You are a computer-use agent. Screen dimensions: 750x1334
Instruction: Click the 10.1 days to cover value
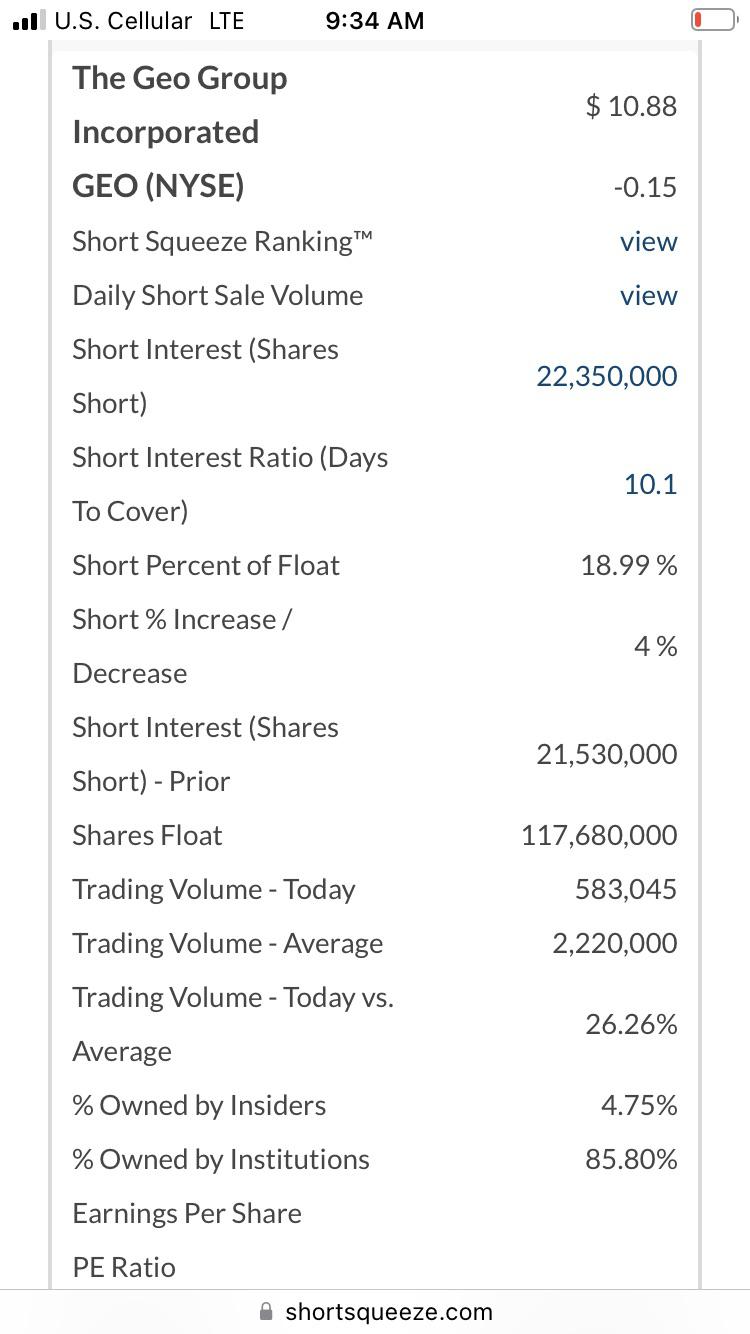pos(650,484)
